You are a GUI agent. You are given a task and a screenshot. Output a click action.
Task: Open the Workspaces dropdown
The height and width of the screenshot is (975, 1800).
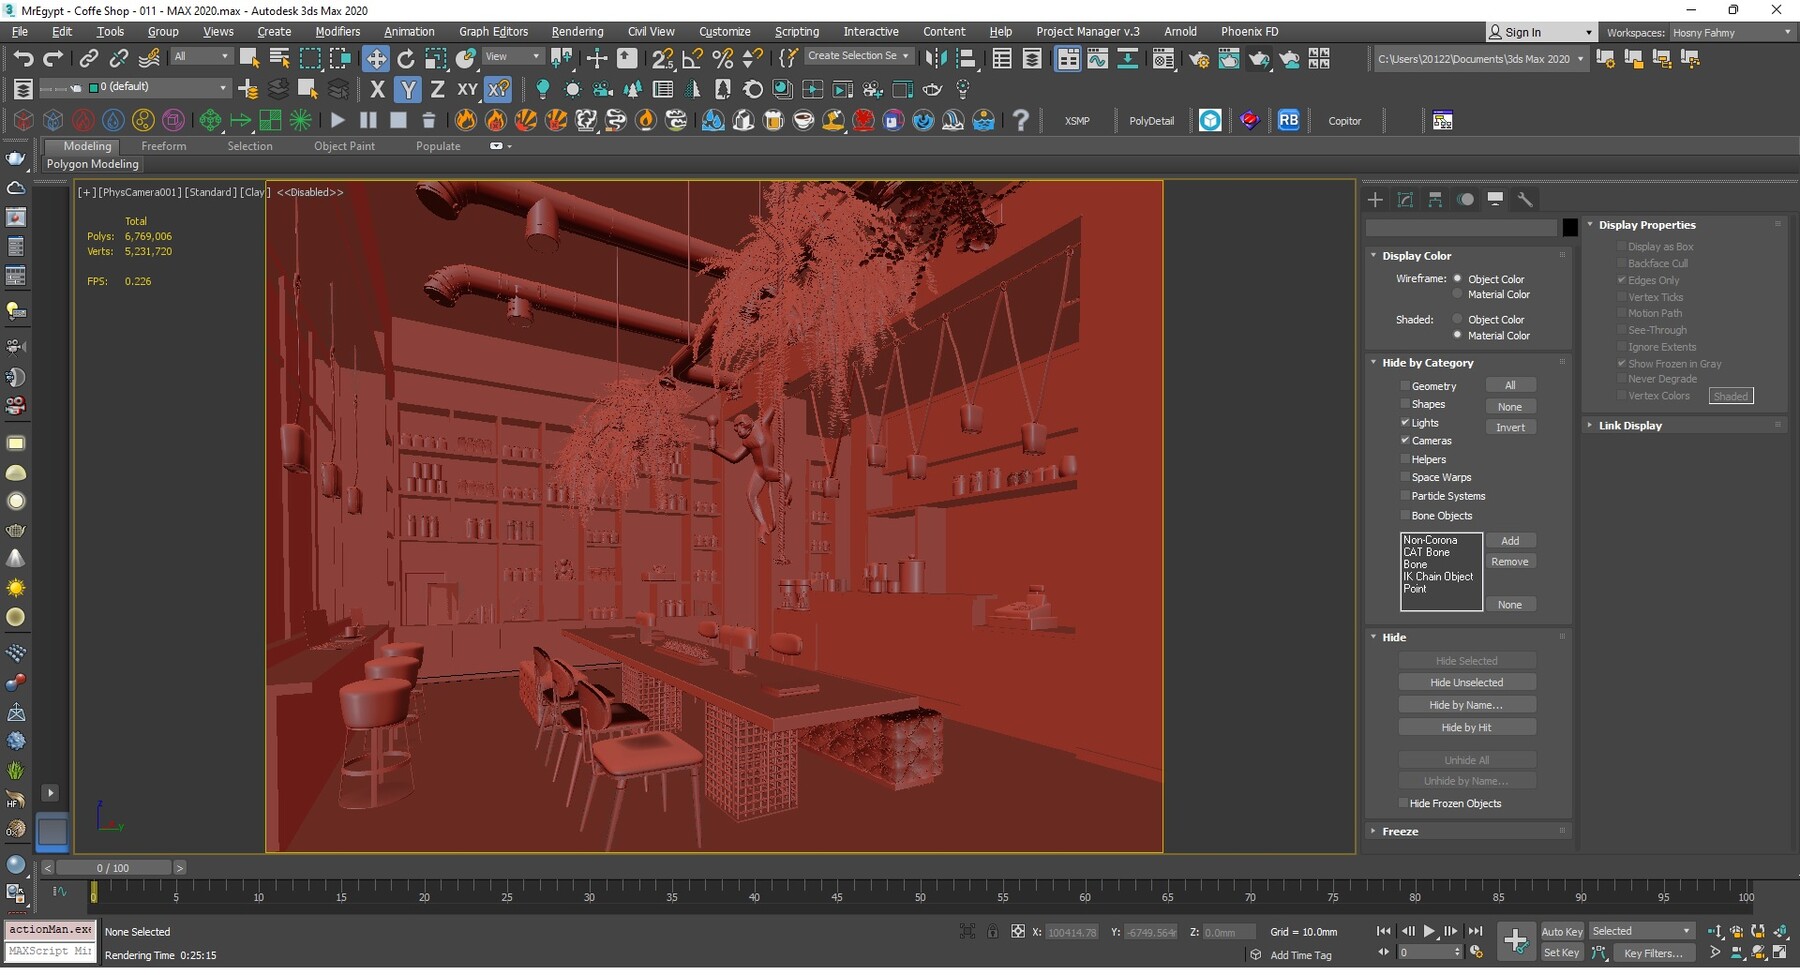[x=1731, y=33]
